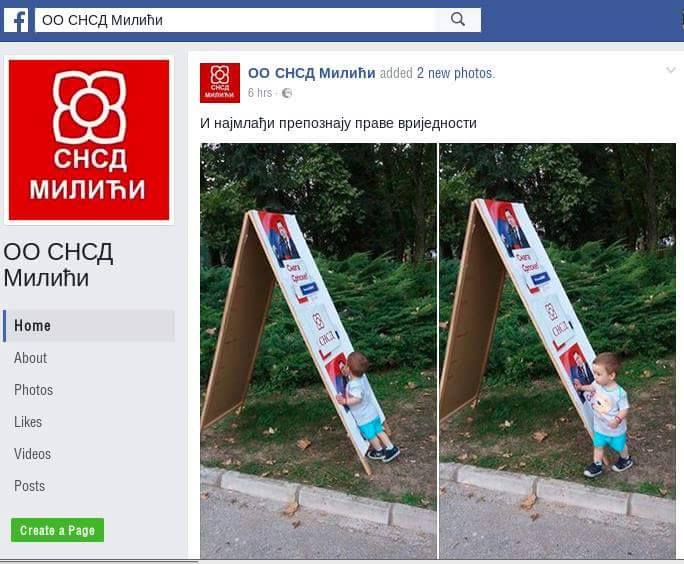
Task: Expand the post options chevron
Action: 670,70
